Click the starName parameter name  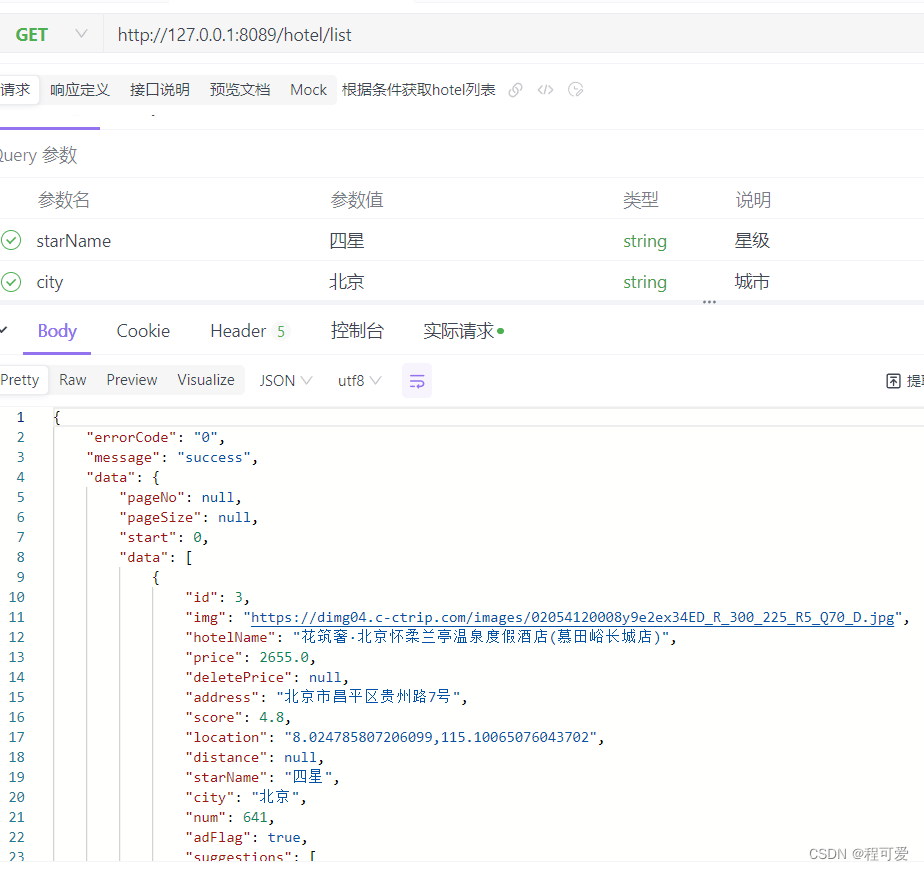pos(74,241)
